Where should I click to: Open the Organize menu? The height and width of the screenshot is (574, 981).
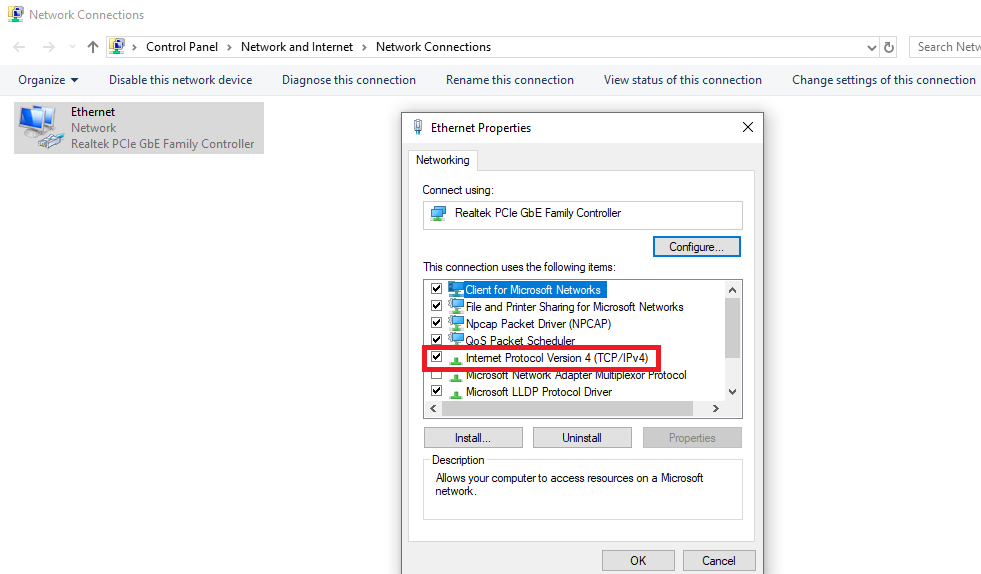tap(48, 80)
